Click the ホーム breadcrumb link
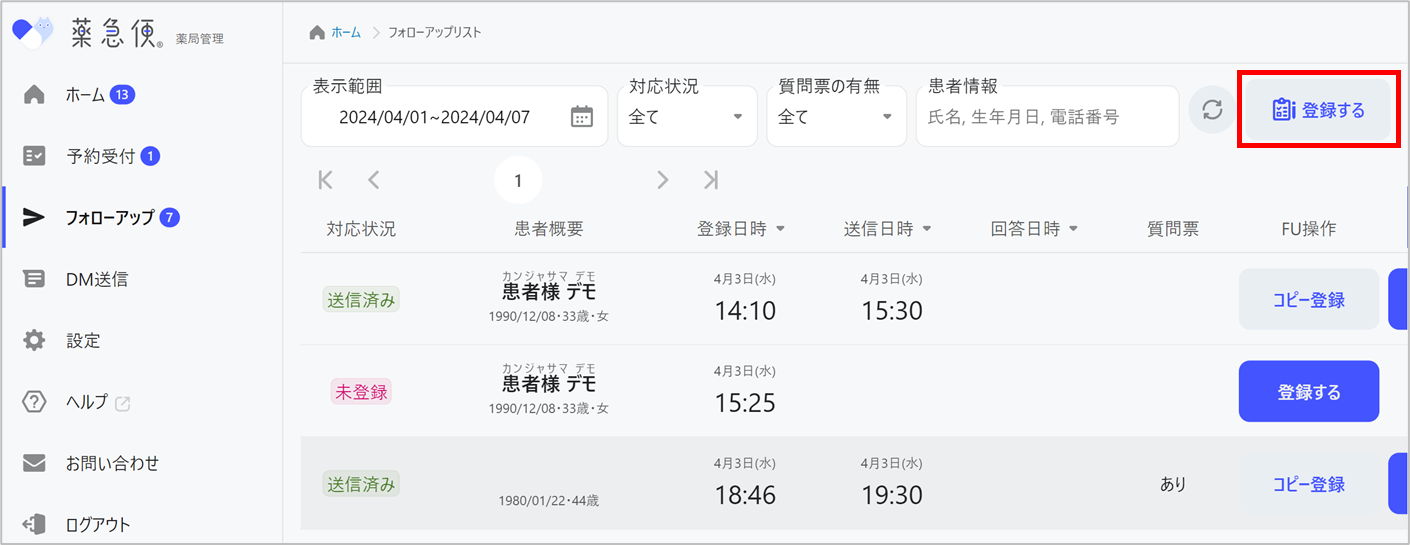 tap(346, 33)
